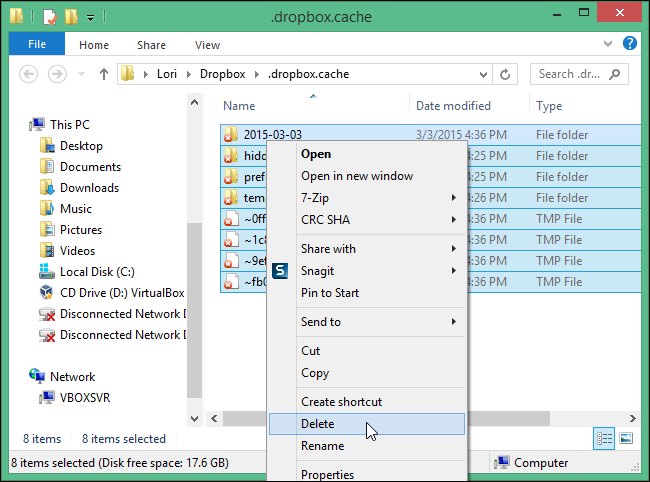Switch to details view button
The height and width of the screenshot is (482, 650).
(x=605, y=438)
